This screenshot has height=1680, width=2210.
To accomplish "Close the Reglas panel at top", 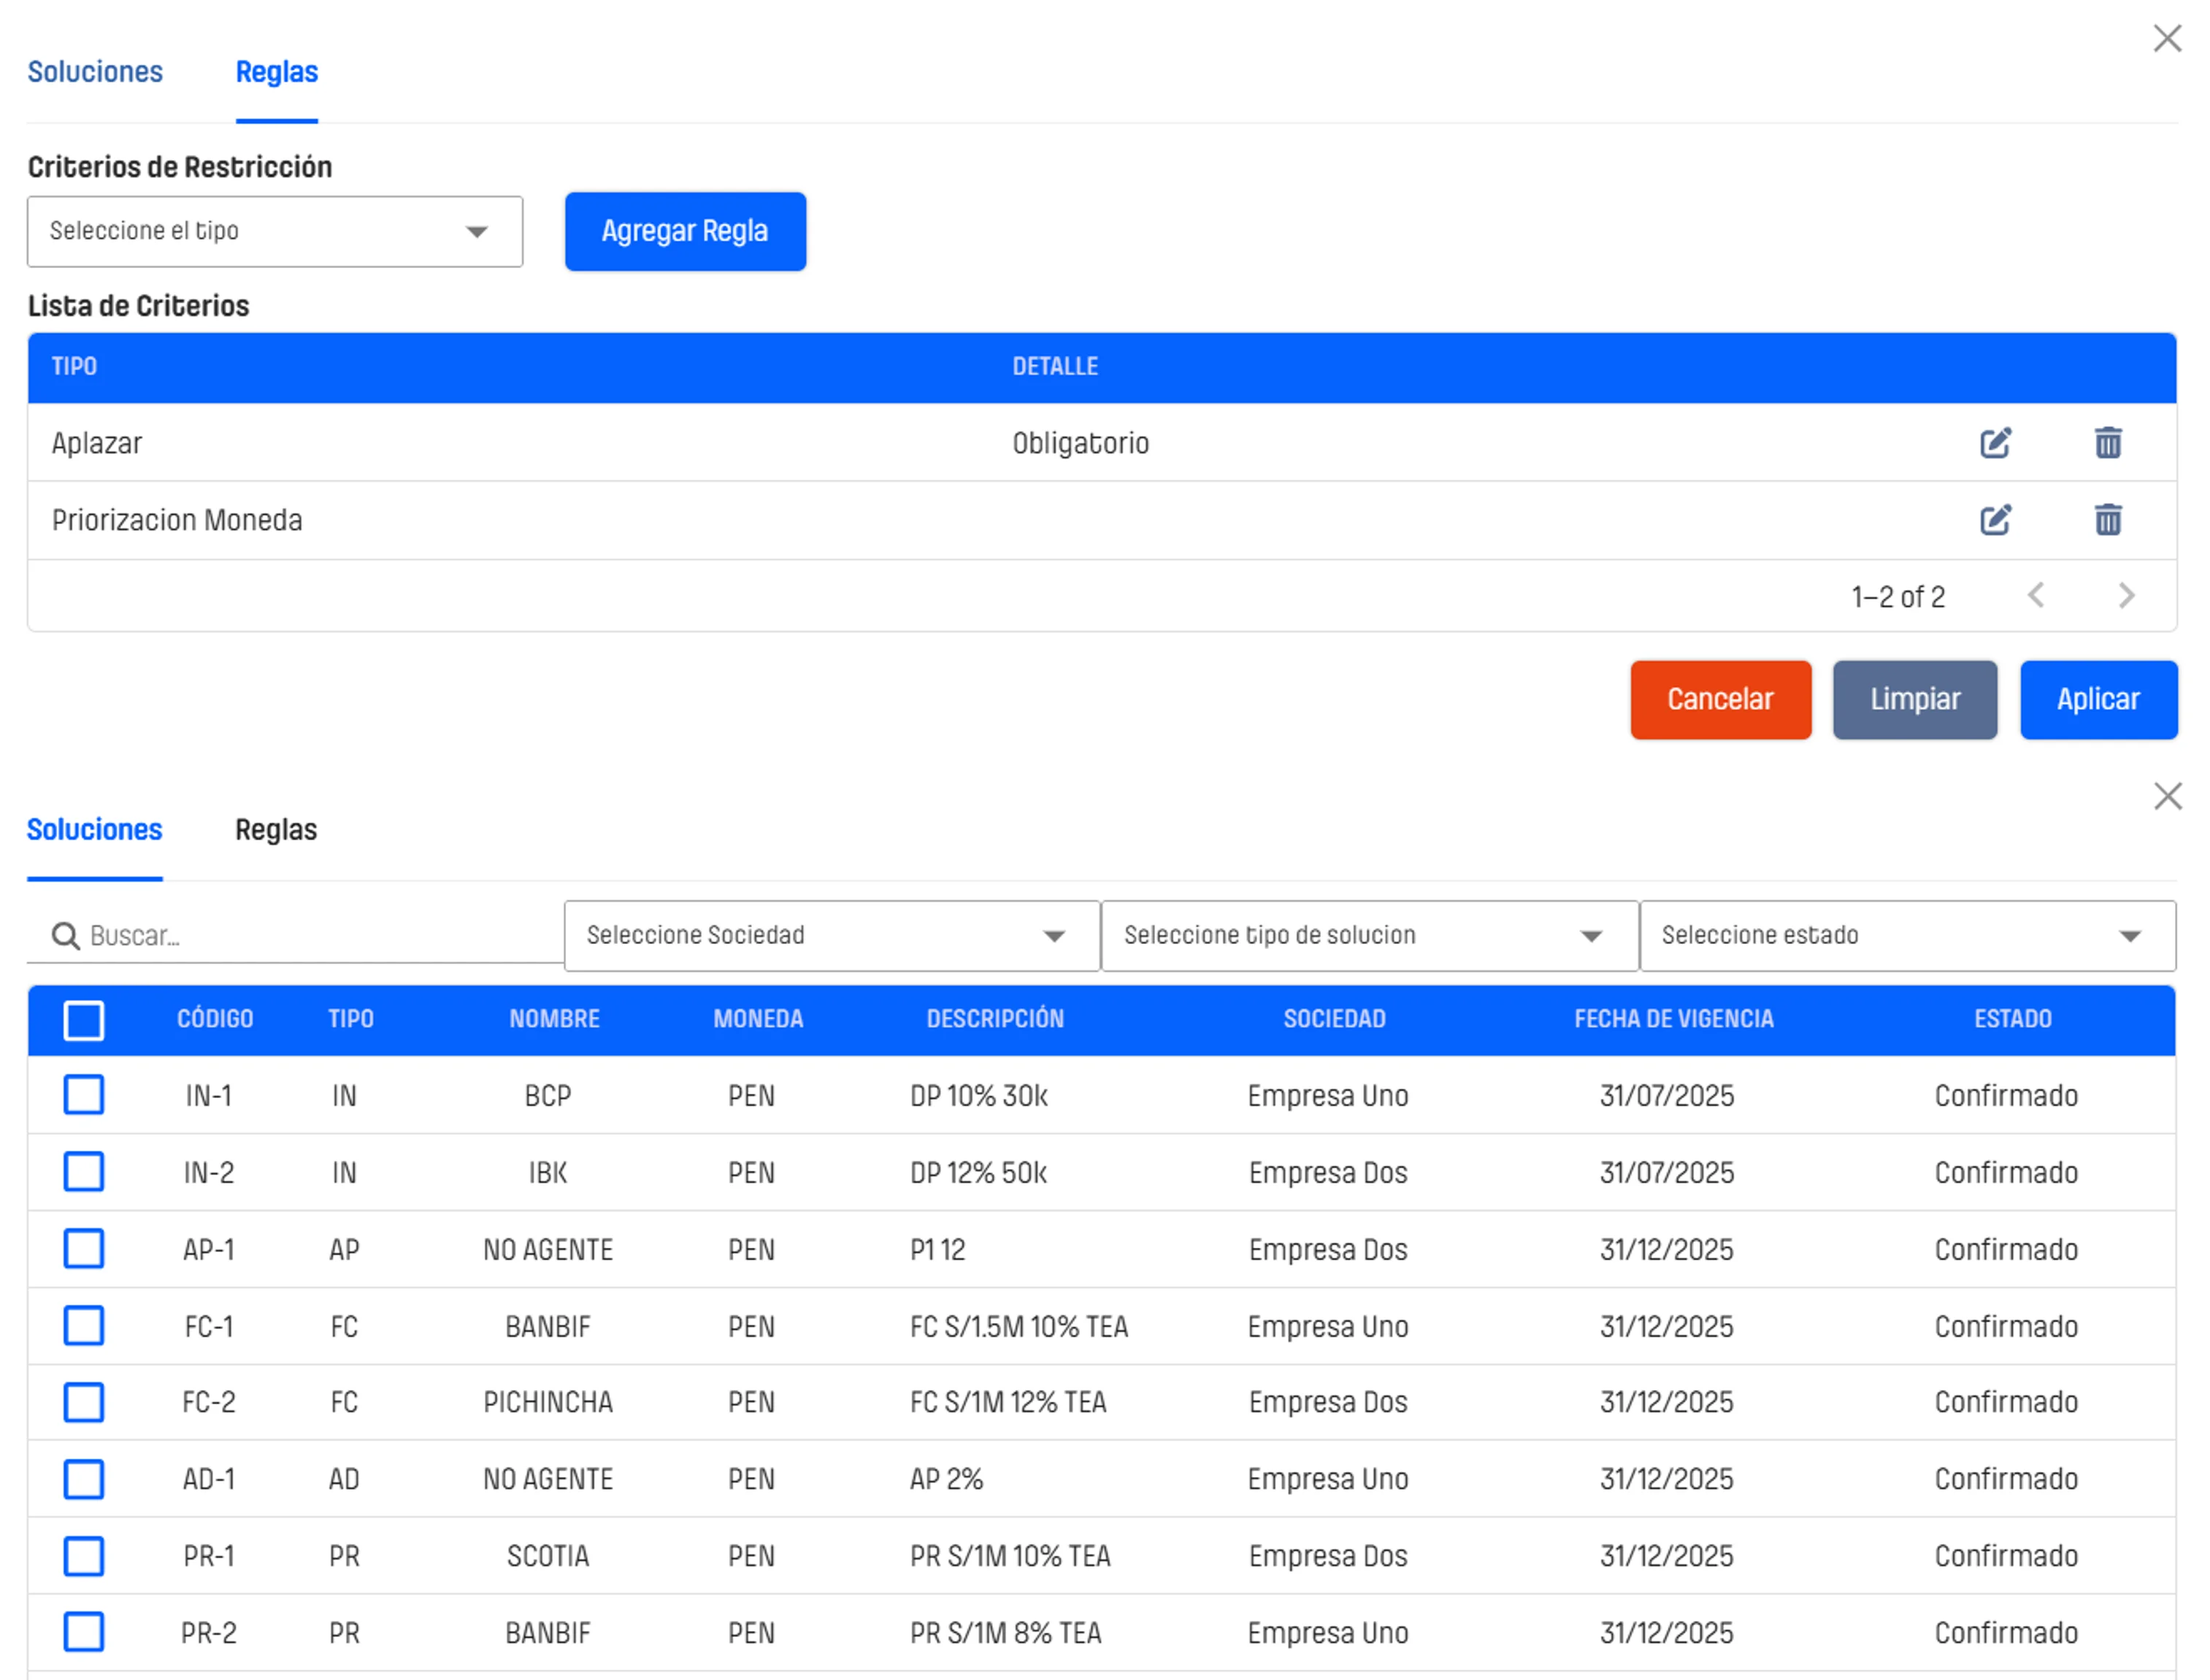I will click(2167, 39).
